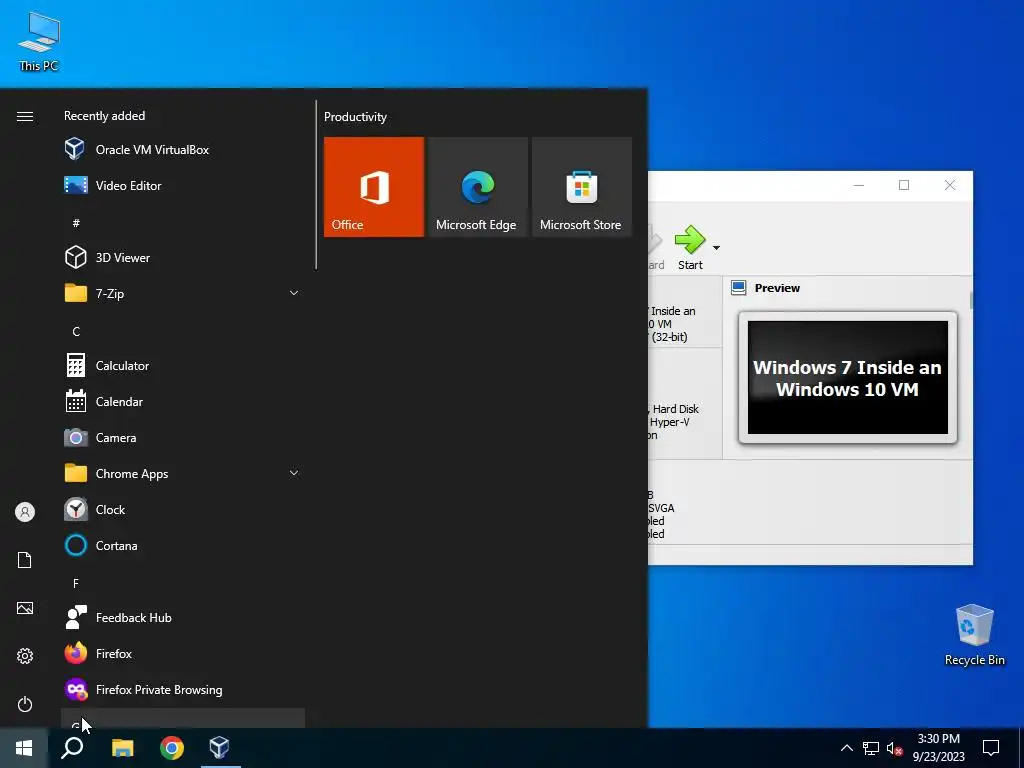Jump to the 'F' letter group header

click(x=76, y=583)
